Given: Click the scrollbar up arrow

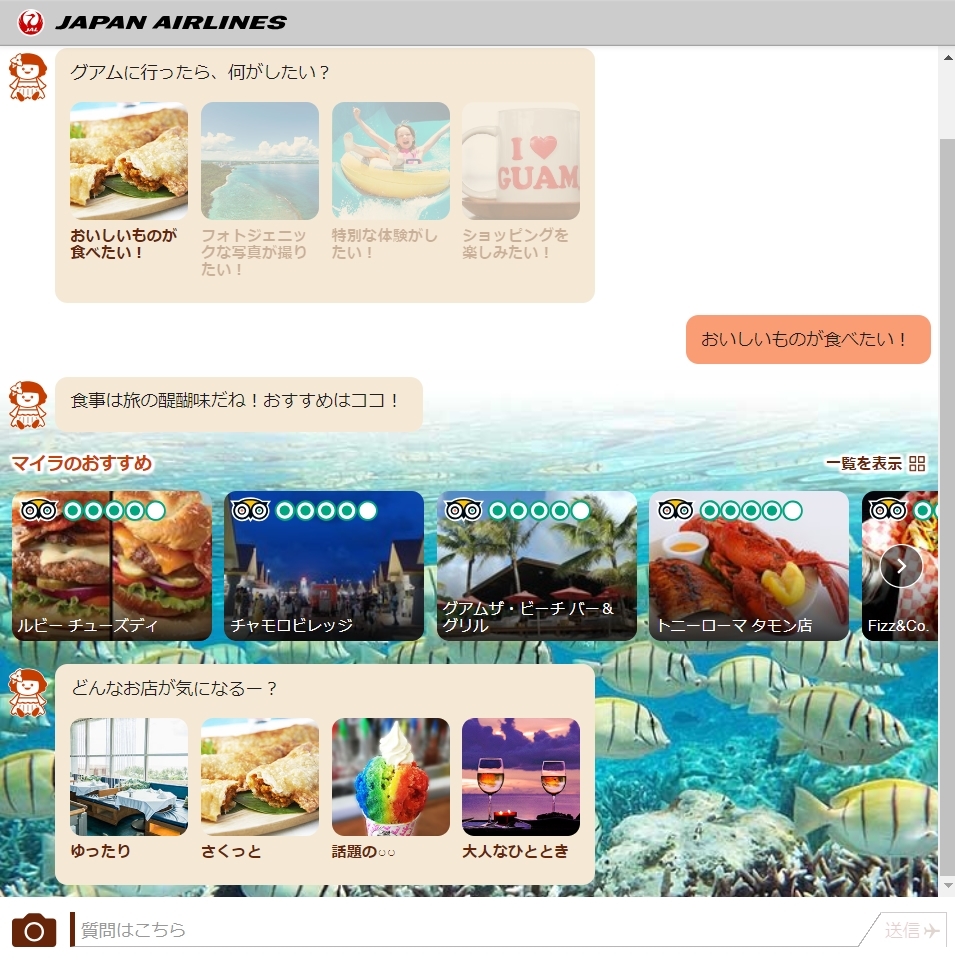Looking at the screenshot, I should pyautogui.click(x=948, y=58).
